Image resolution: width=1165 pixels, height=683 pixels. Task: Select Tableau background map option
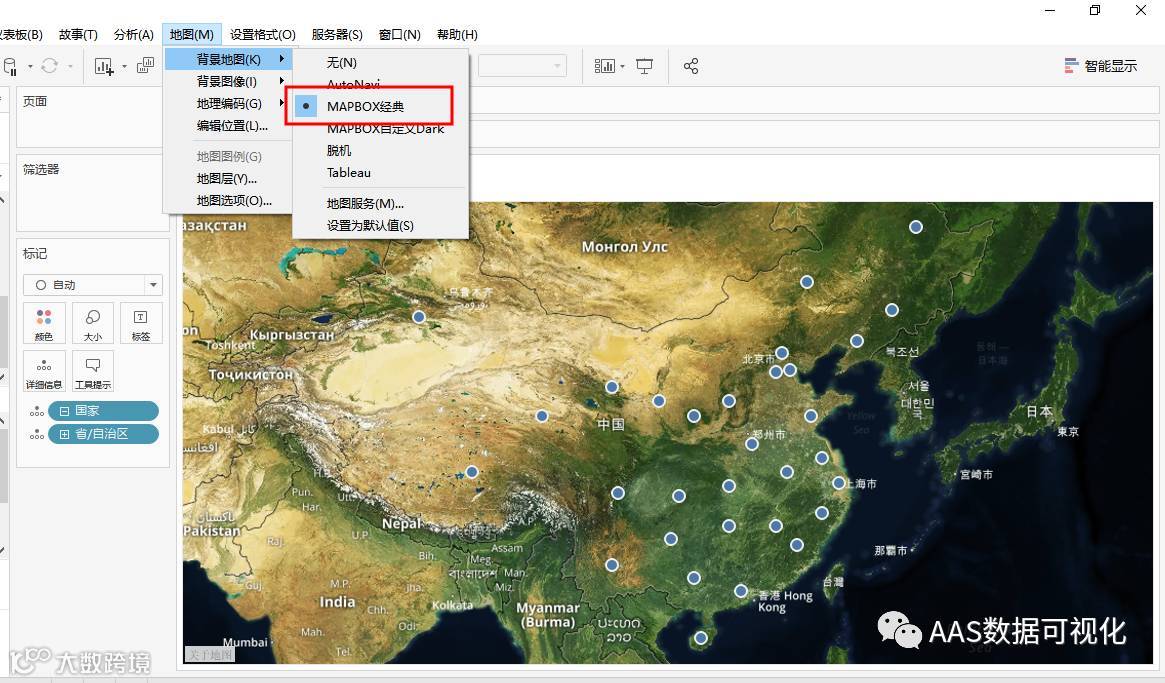(380, 172)
